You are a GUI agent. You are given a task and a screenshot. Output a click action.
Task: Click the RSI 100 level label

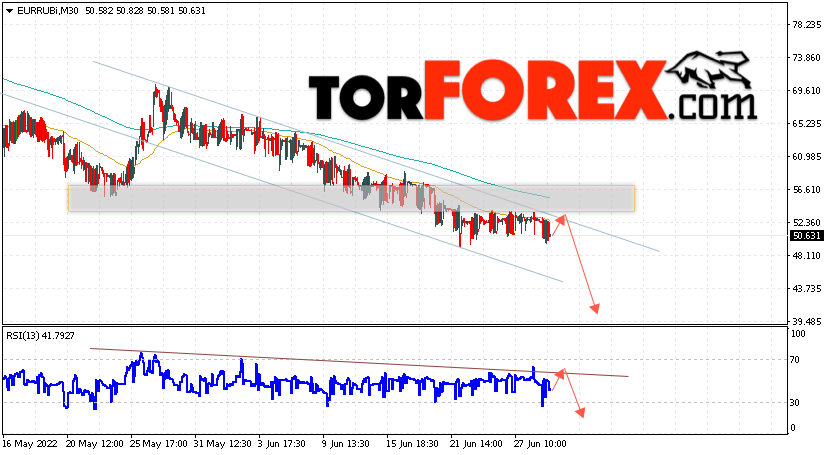[798, 334]
